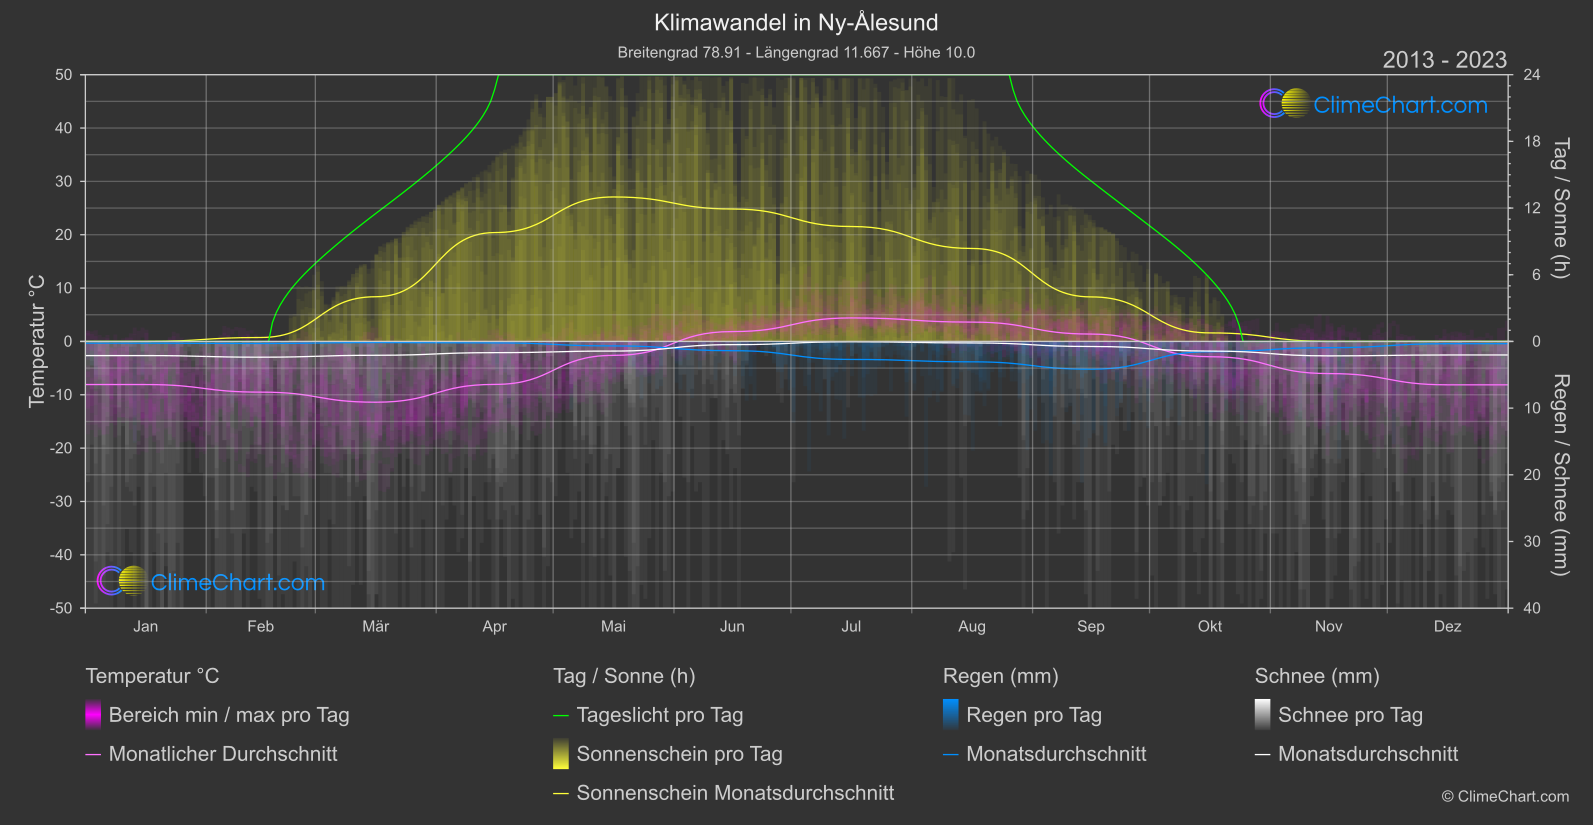Screen dimensions: 1593x825
Task: Click the coordinates subtitle 'Breitengrad 78.91'
Action: pos(679,52)
